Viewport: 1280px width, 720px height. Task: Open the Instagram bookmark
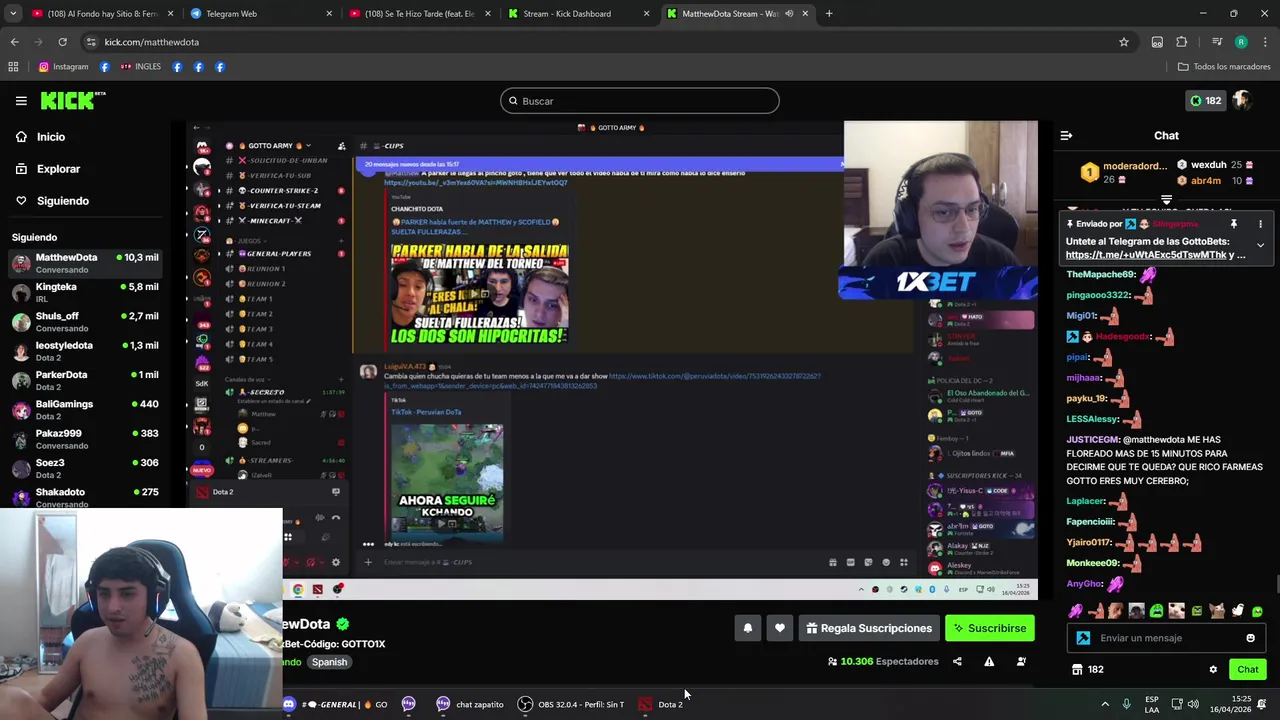(x=63, y=67)
